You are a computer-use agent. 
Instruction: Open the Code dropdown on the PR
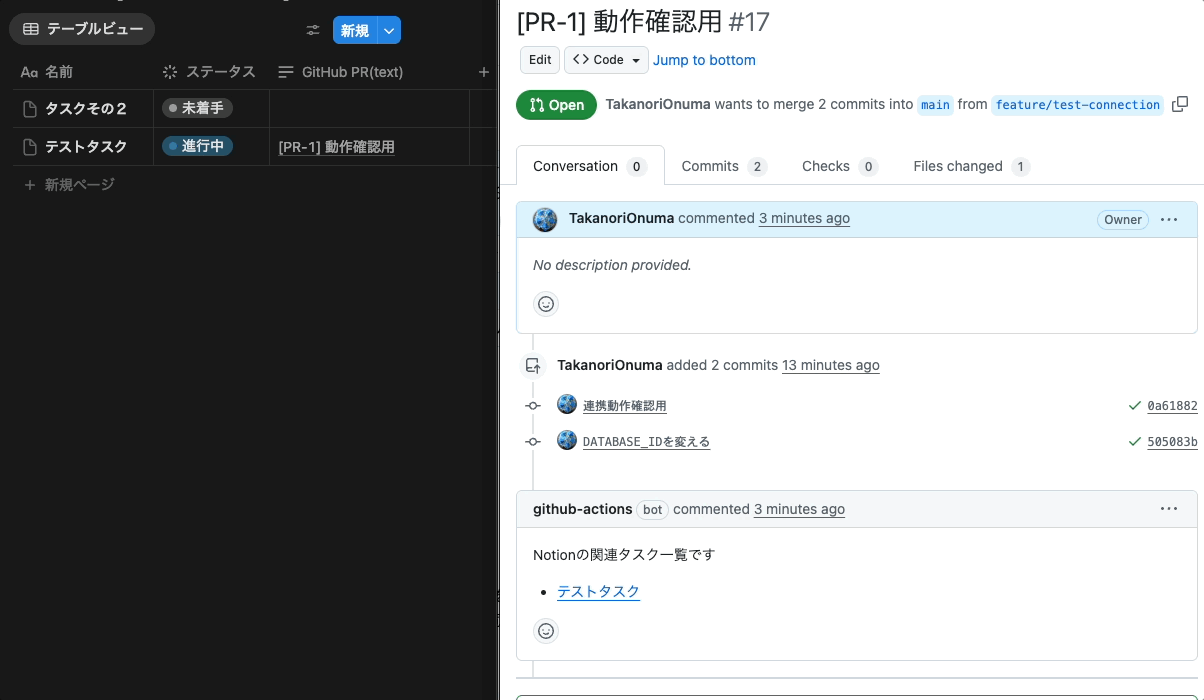pos(606,60)
